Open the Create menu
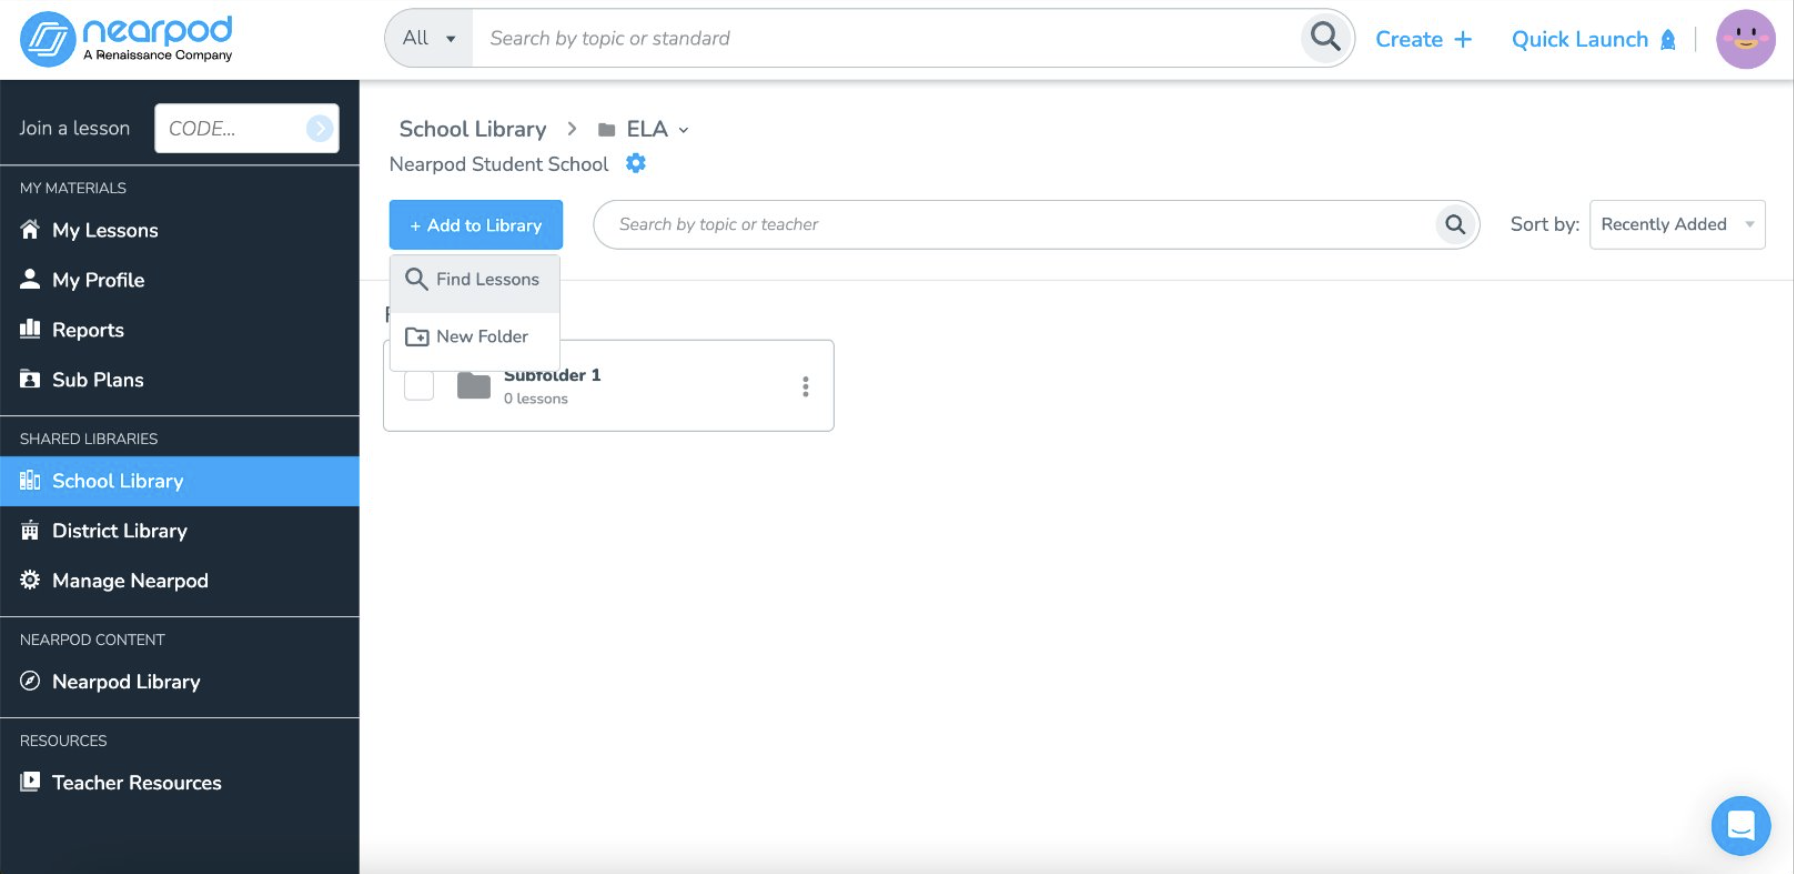The width and height of the screenshot is (1794, 874). (1424, 39)
